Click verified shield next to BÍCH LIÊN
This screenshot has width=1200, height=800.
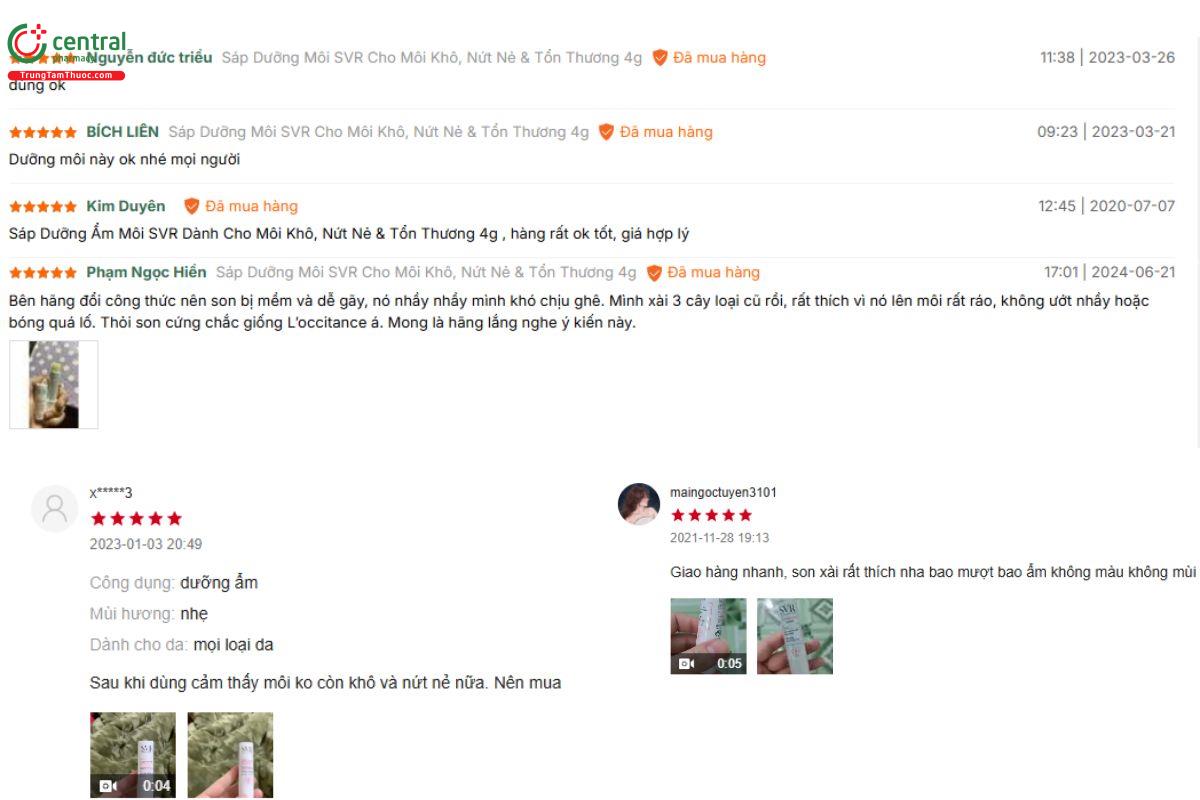[606, 132]
